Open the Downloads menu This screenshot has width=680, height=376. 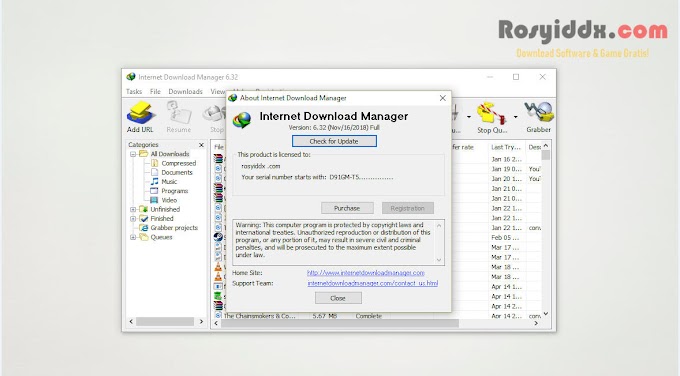(x=185, y=92)
